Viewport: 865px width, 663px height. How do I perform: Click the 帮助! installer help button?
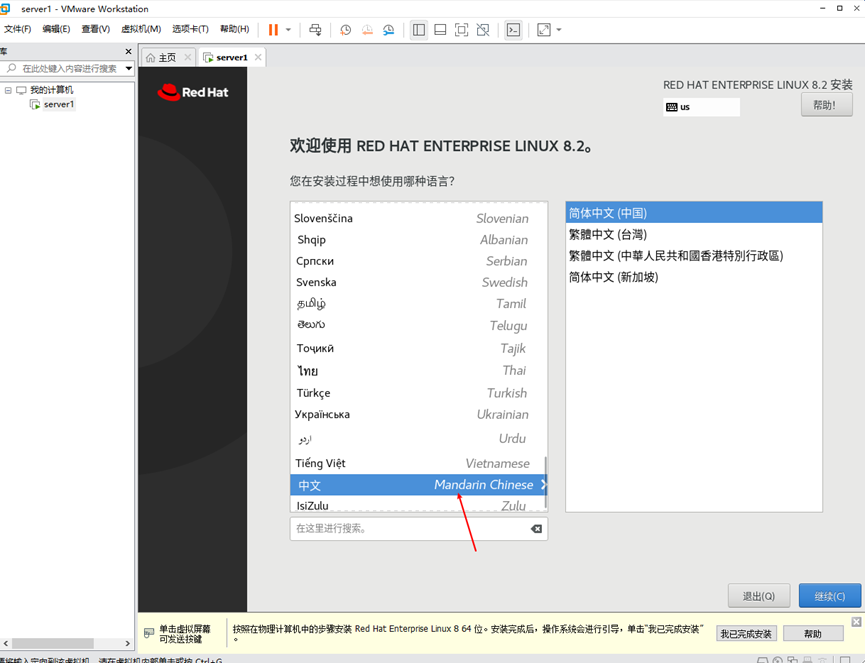click(x=826, y=105)
